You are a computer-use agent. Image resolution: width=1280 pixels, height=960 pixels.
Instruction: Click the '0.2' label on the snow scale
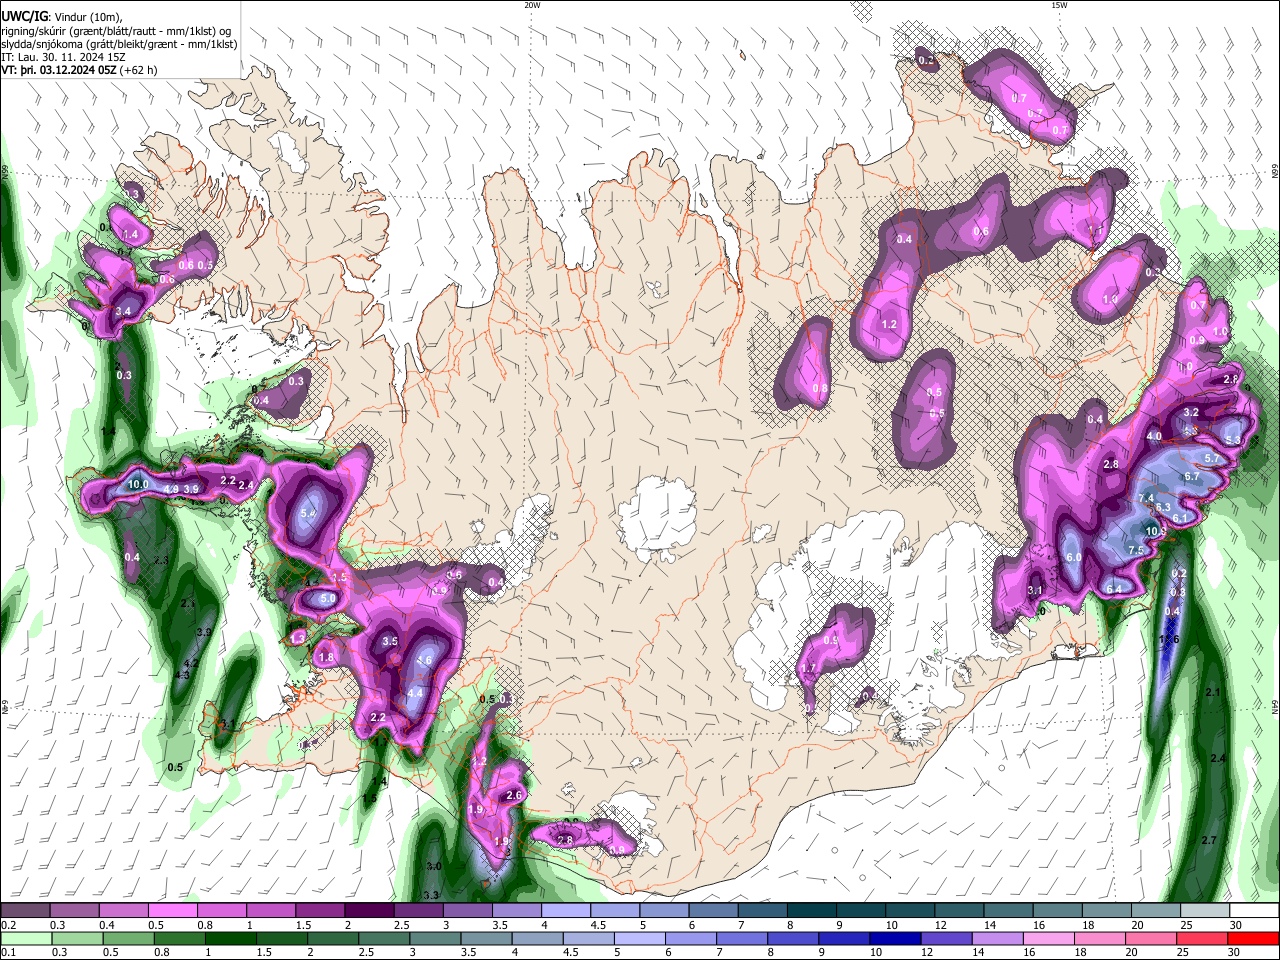[x=8, y=925]
